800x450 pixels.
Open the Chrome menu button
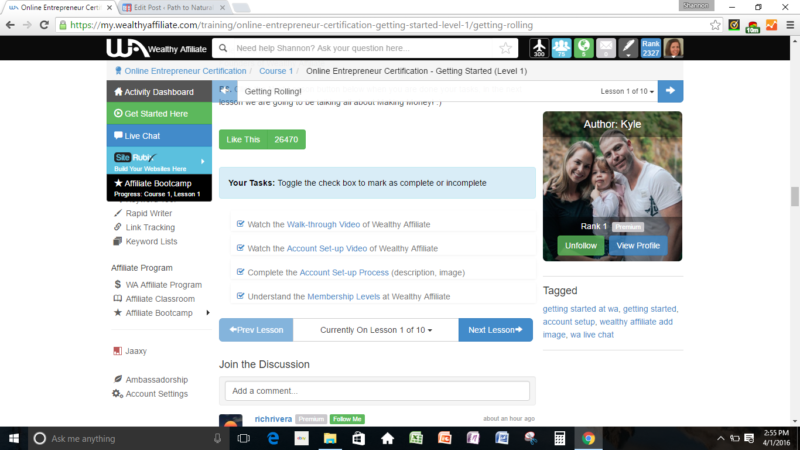[x=790, y=25]
